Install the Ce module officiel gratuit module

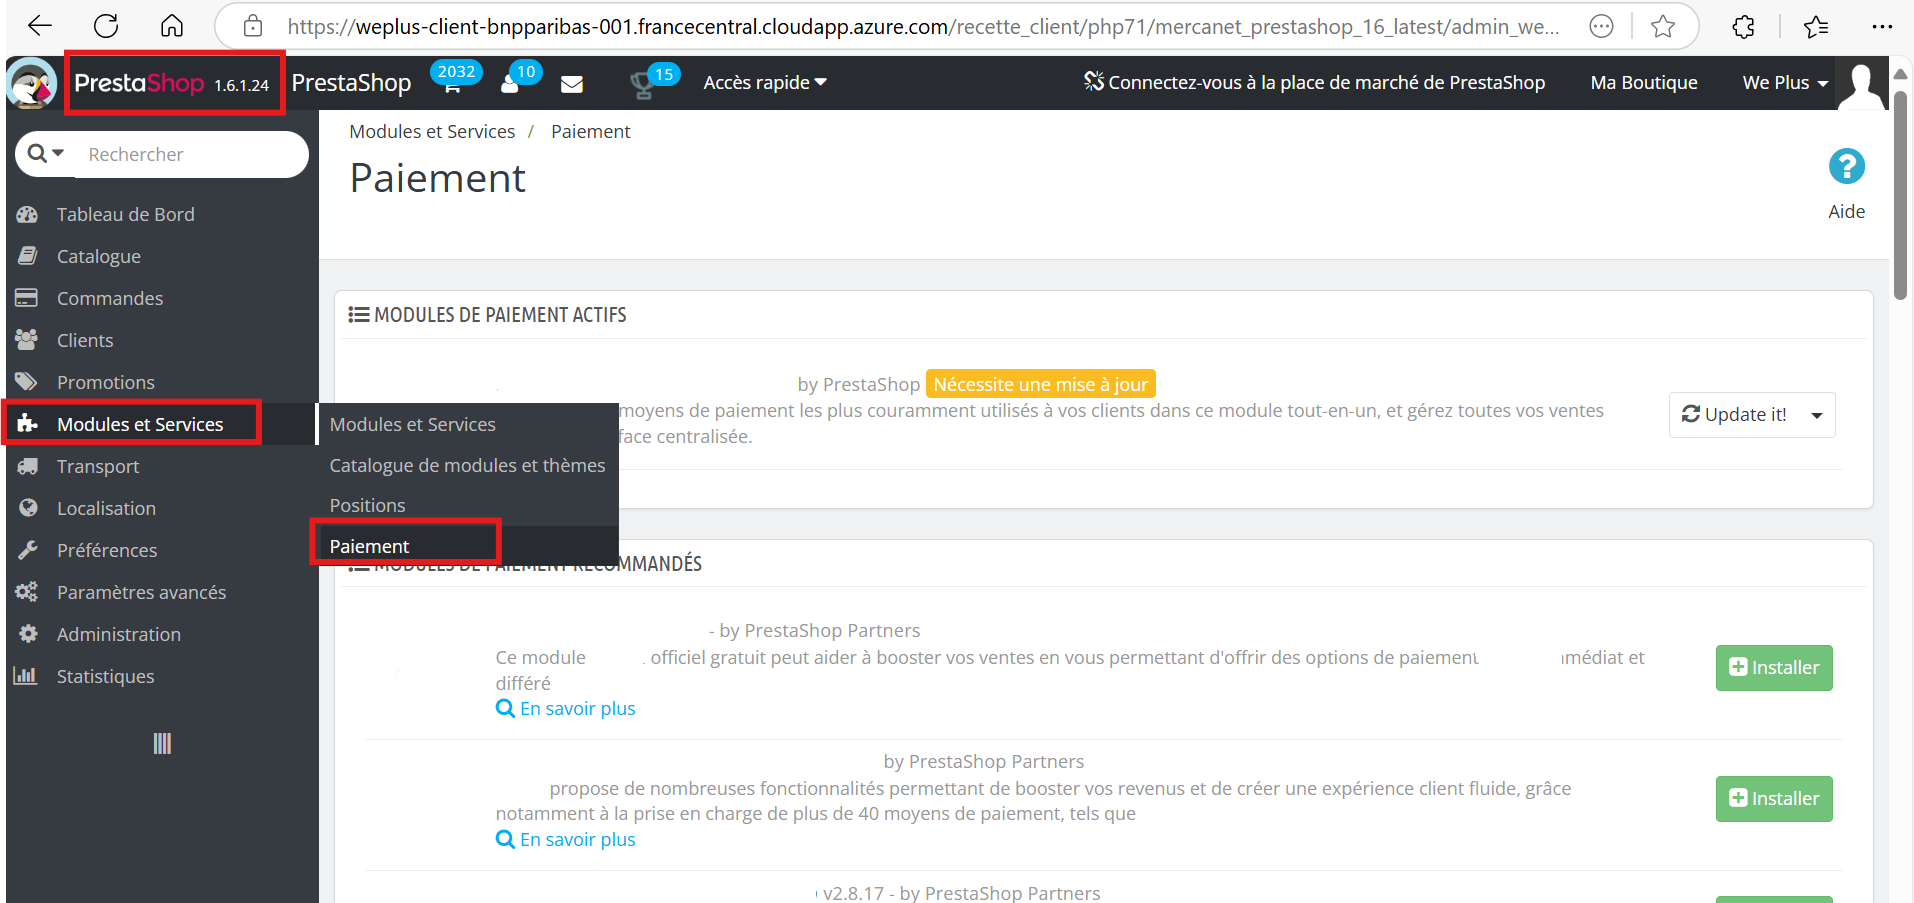pos(1774,667)
